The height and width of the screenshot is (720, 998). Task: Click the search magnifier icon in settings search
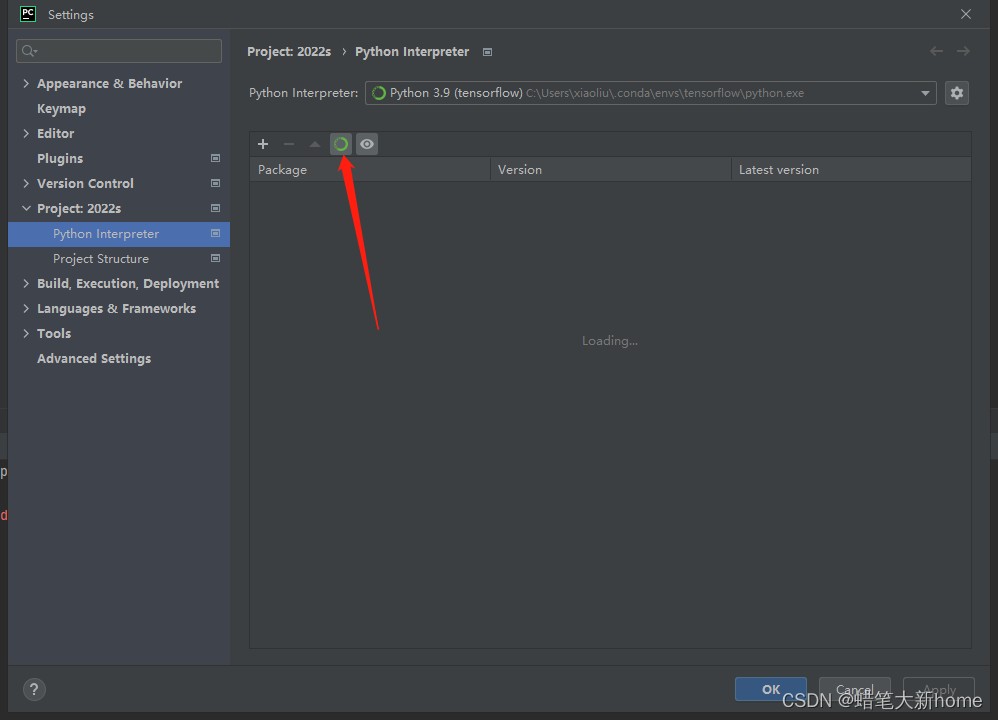(29, 51)
